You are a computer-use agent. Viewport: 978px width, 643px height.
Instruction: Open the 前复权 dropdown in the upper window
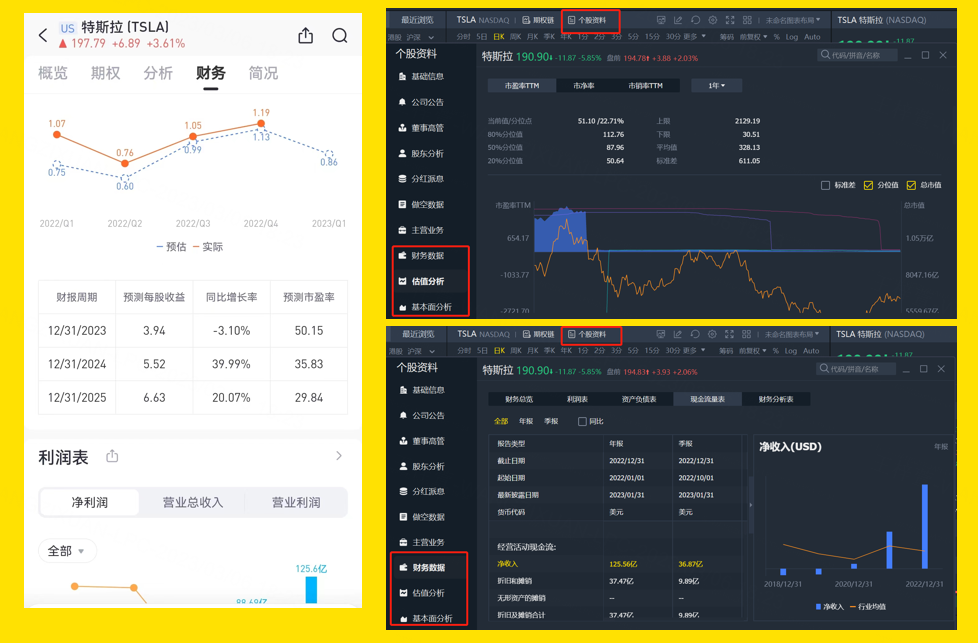tap(753, 37)
